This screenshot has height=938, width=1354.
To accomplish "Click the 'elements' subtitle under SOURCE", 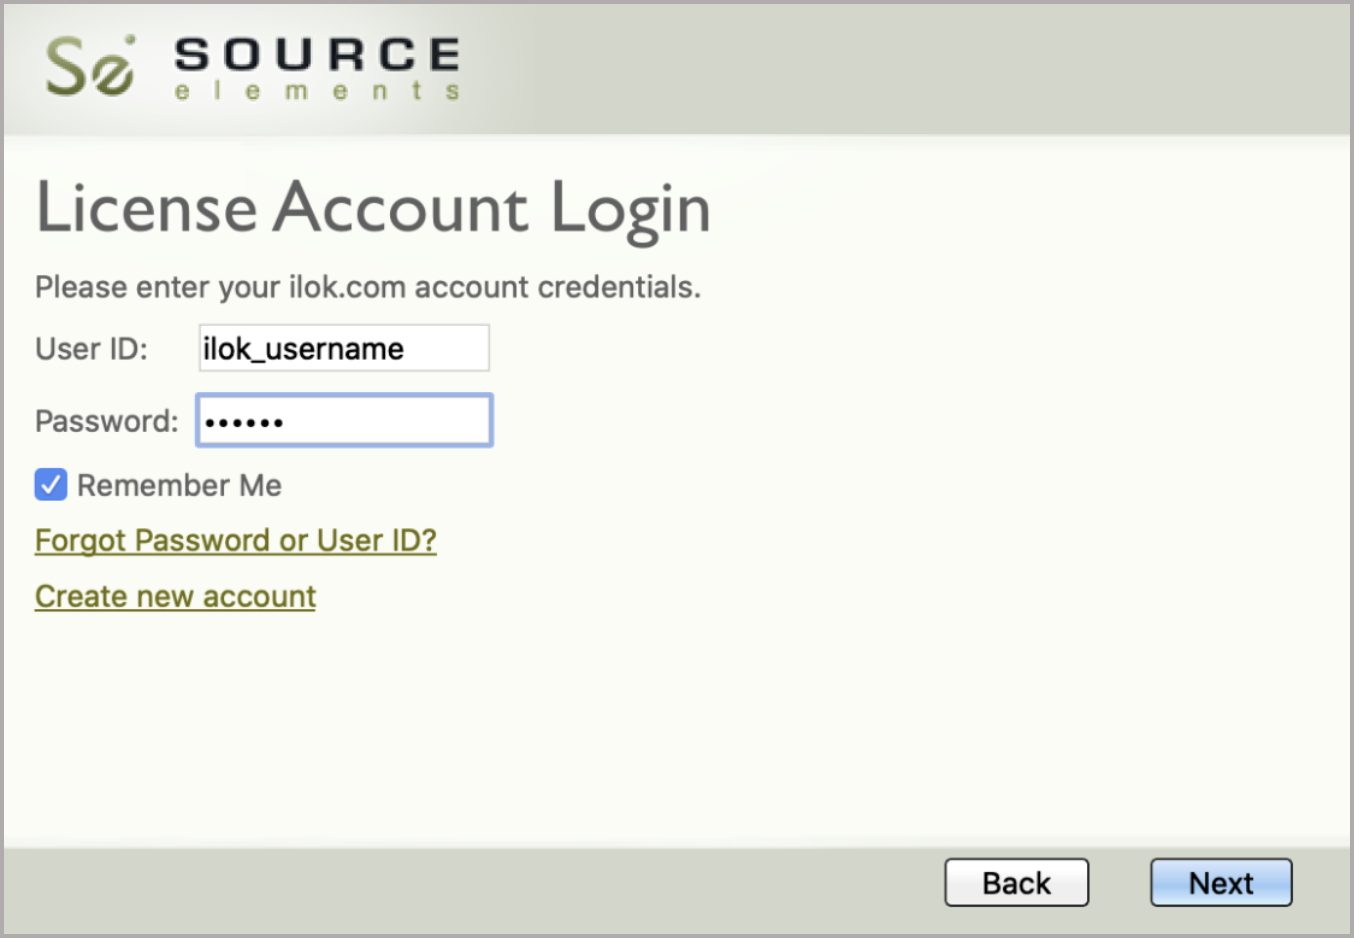I will click(317, 92).
